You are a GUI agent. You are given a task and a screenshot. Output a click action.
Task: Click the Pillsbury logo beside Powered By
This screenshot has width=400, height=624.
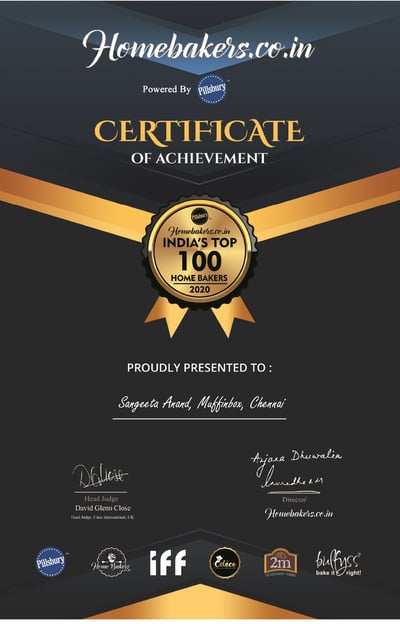(212, 89)
